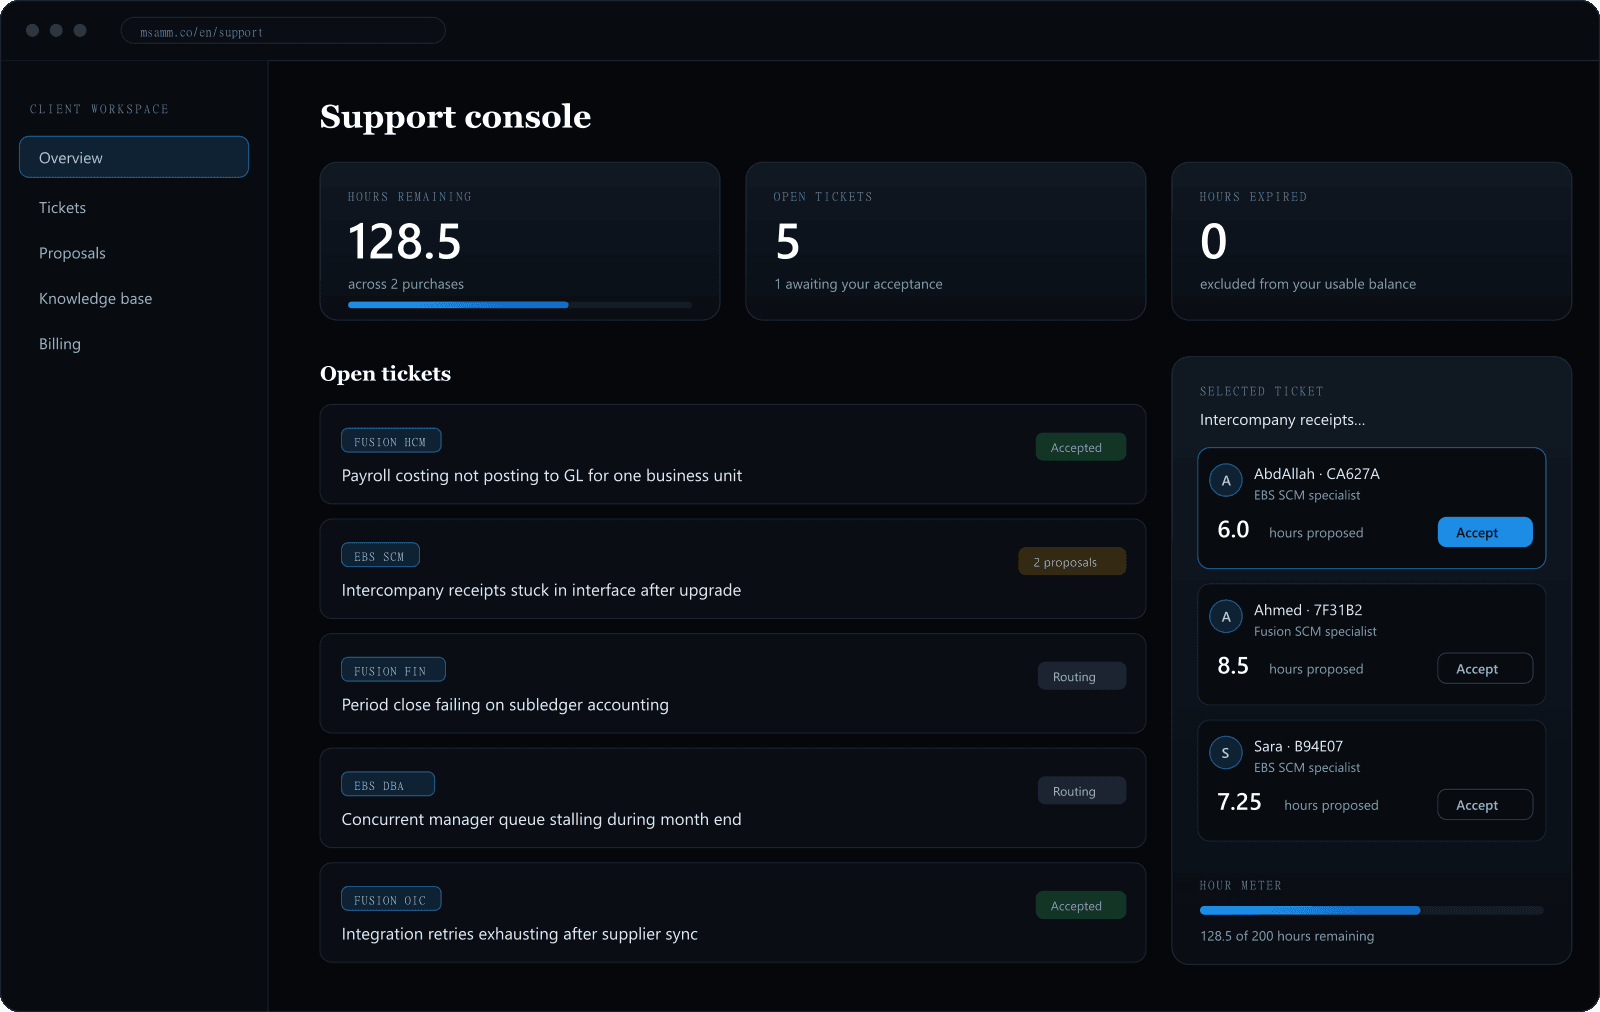Open the payroll costing ticket
This screenshot has height=1012, width=1600.
tap(733, 454)
